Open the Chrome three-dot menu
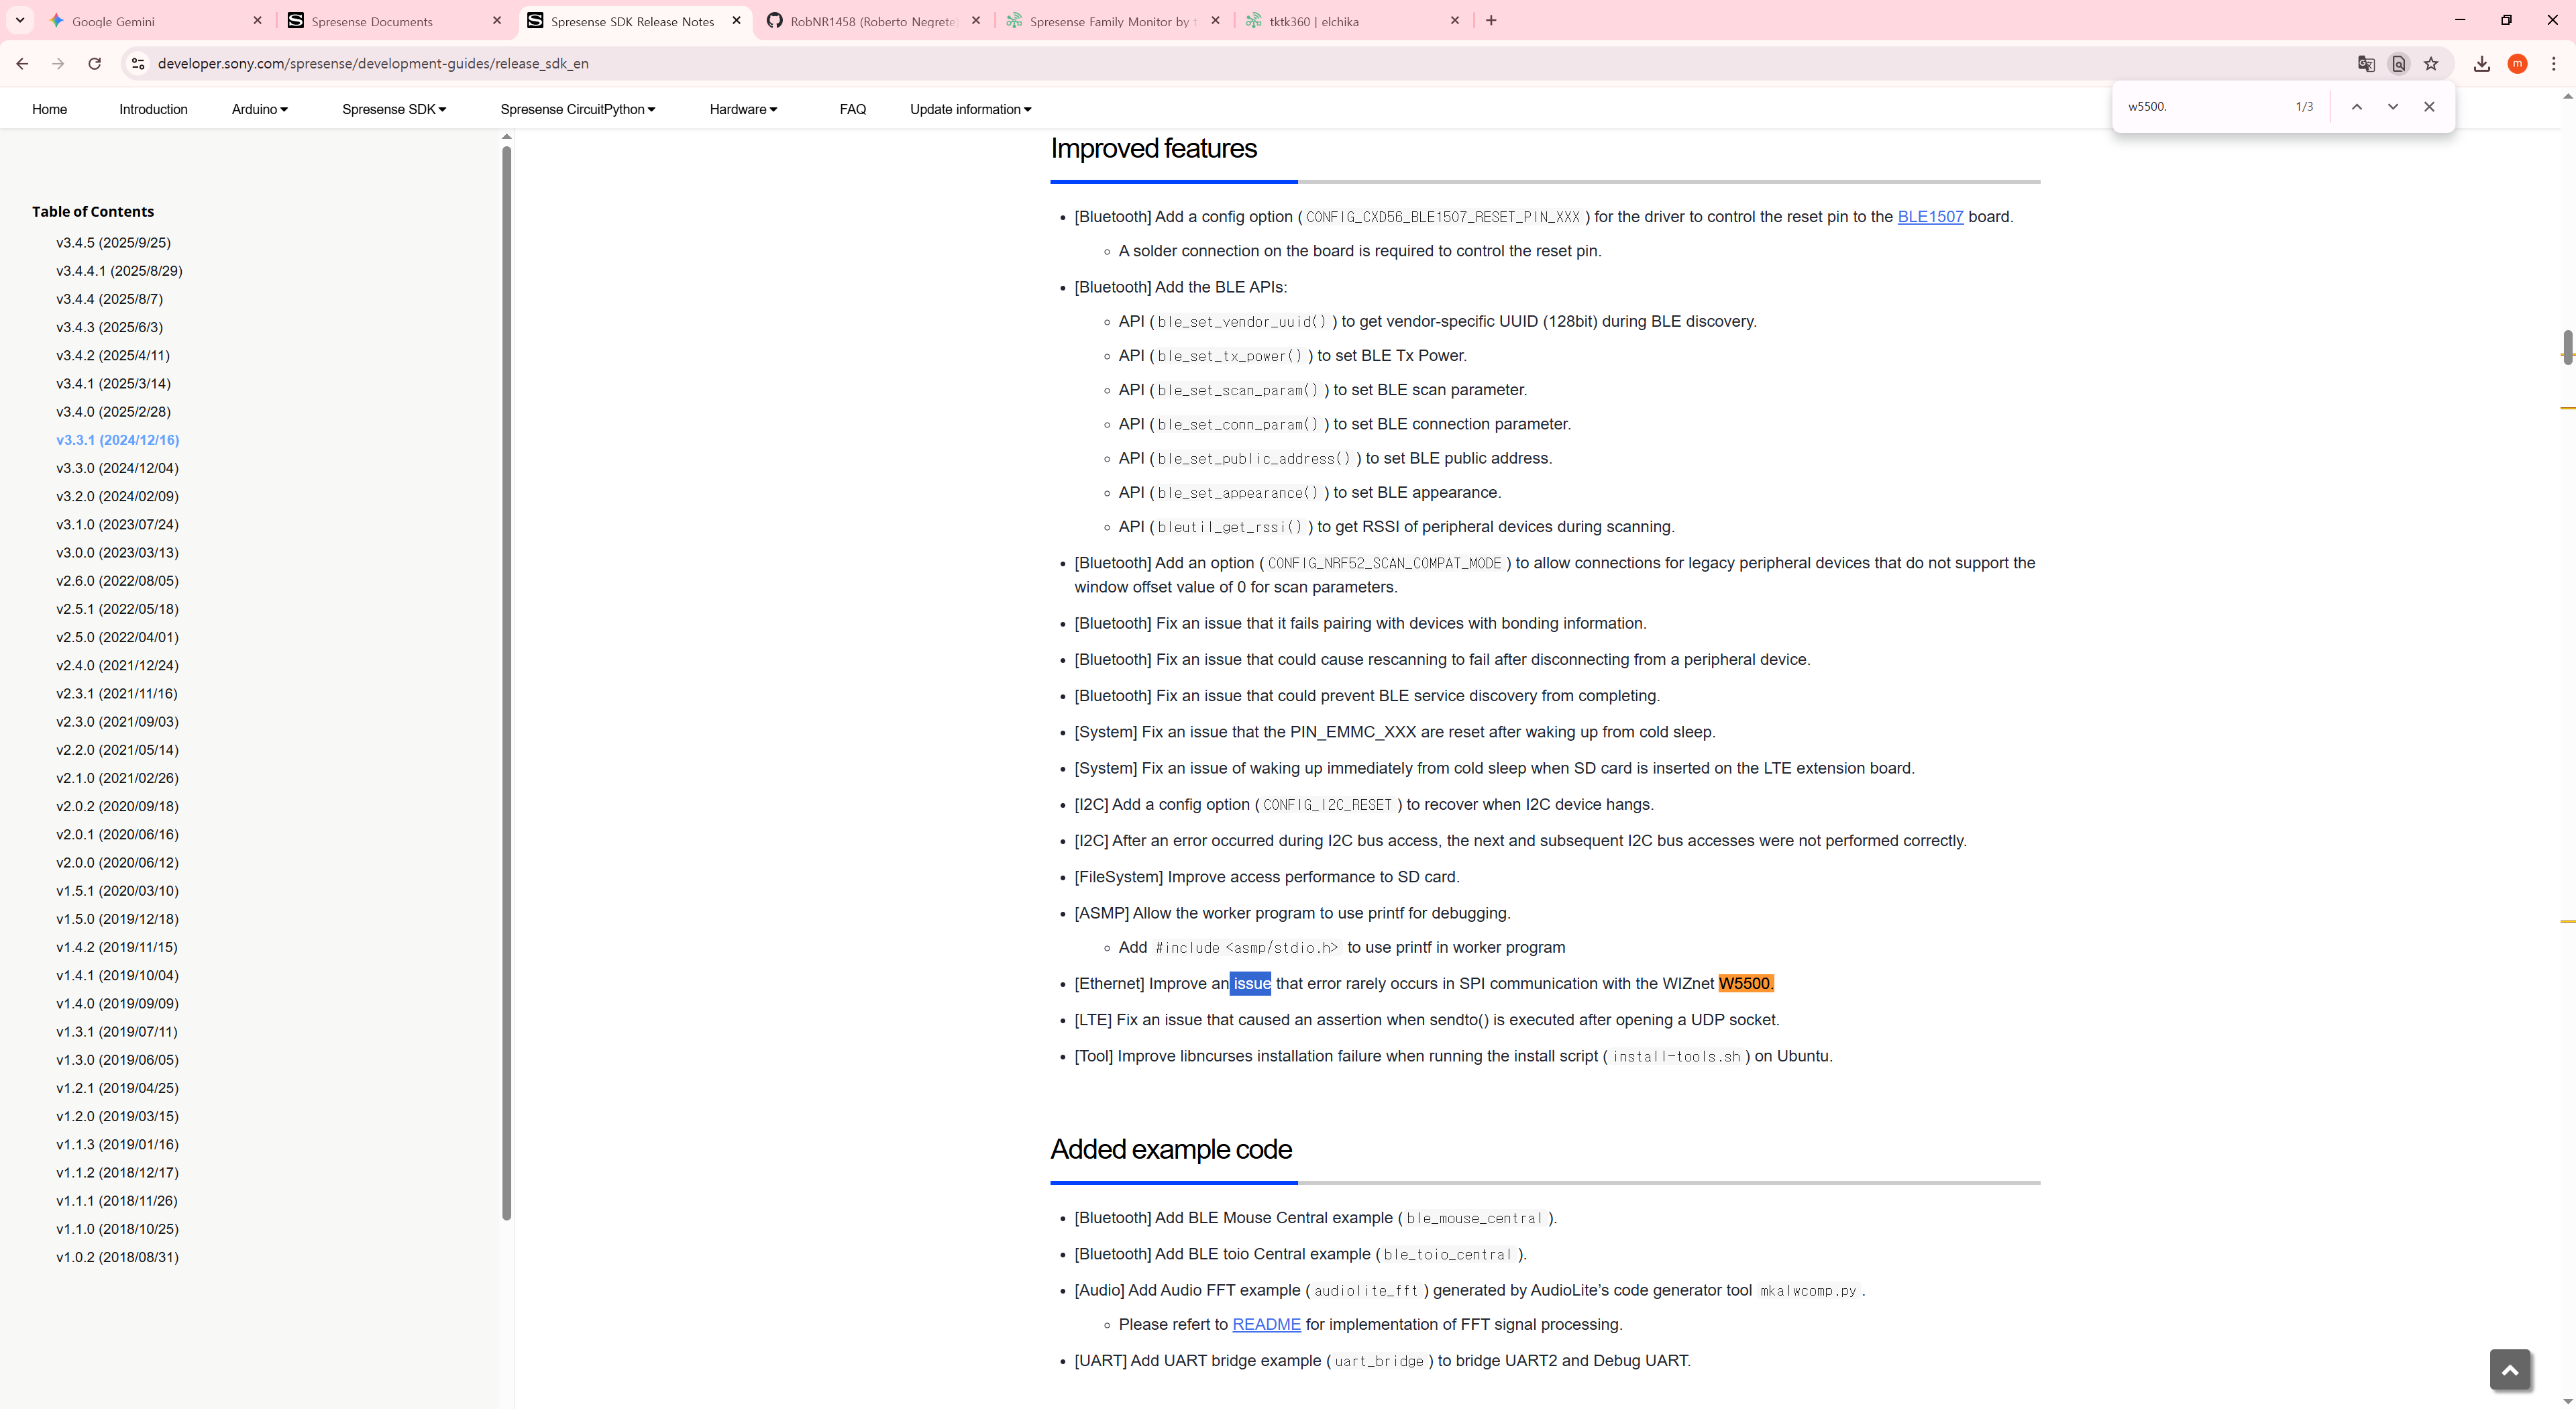Screen dimensions: 2576x1409 (x=2553, y=63)
